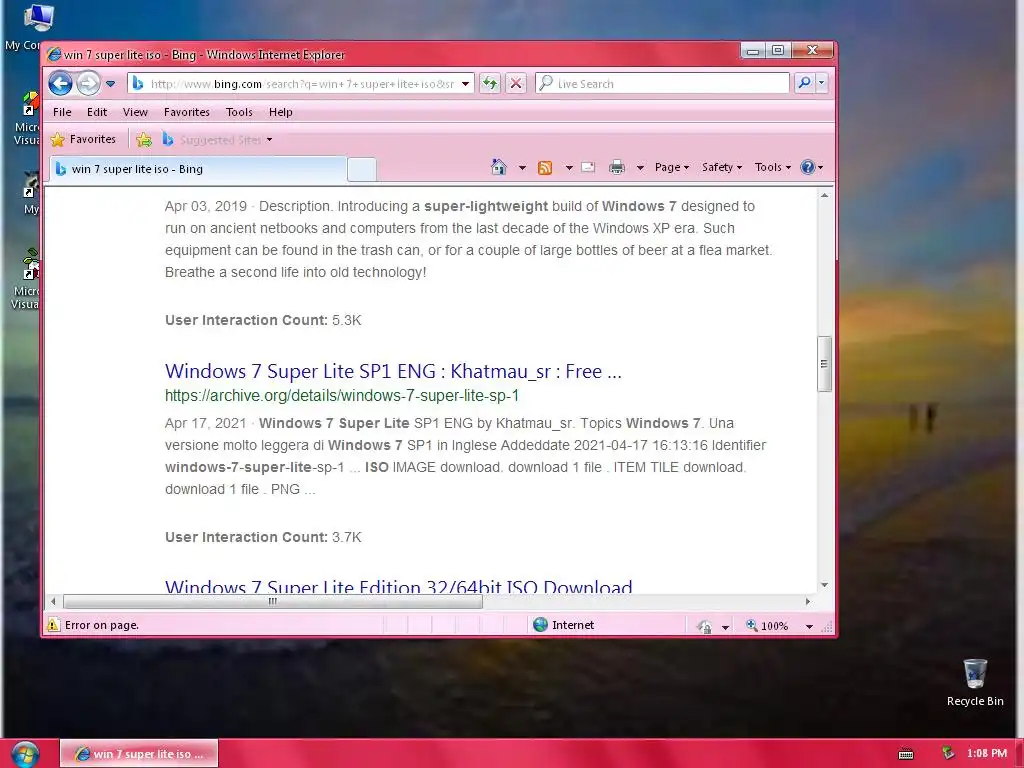Click 'User Interaction Count: 5.3K' text
Screen dimensions: 1024x768
pos(263,320)
